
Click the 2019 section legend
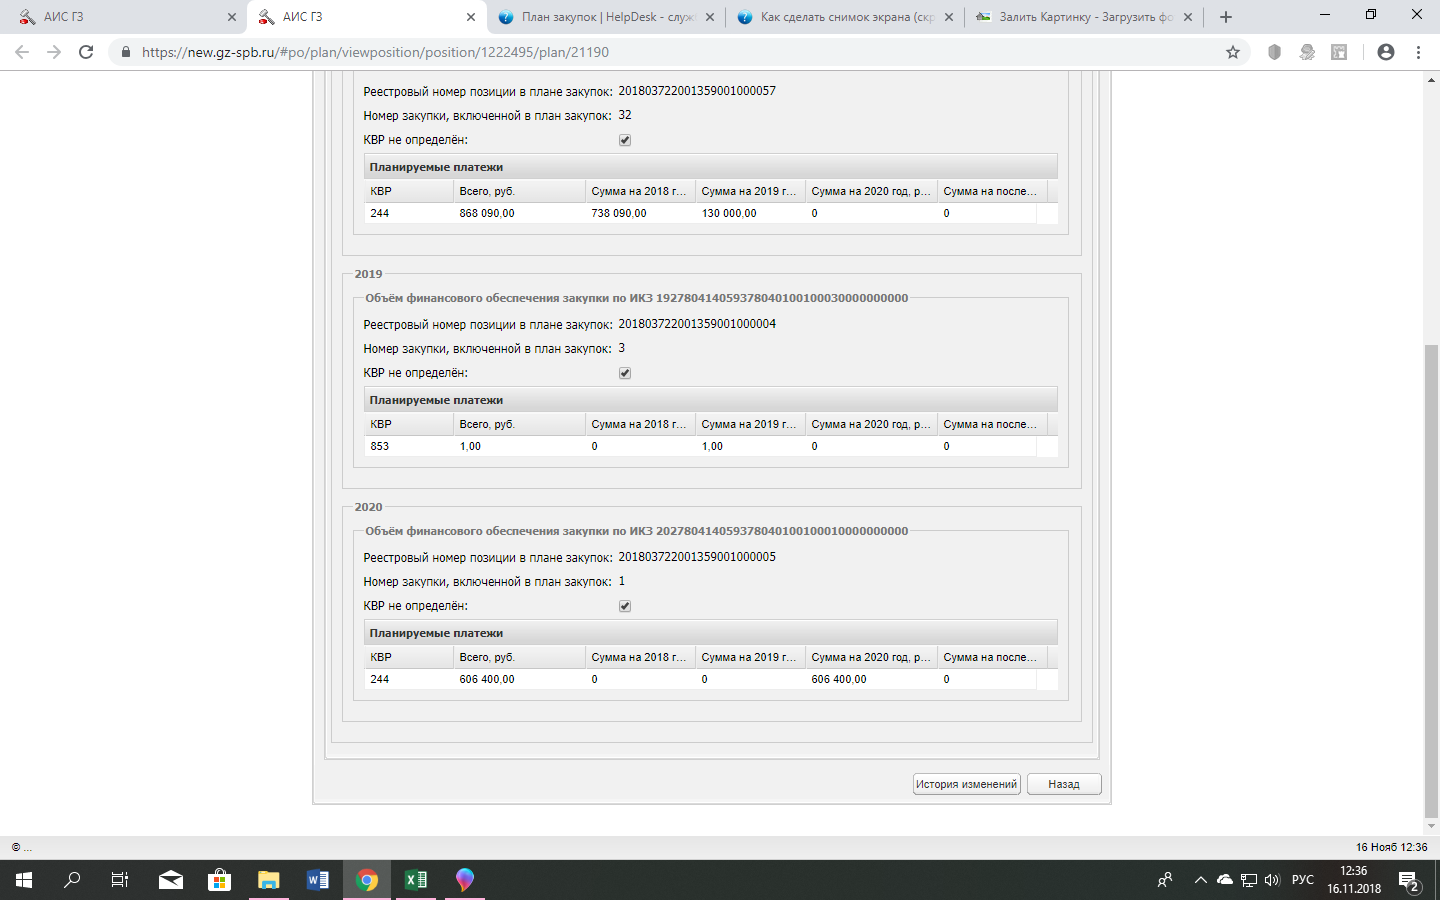[368, 274]
